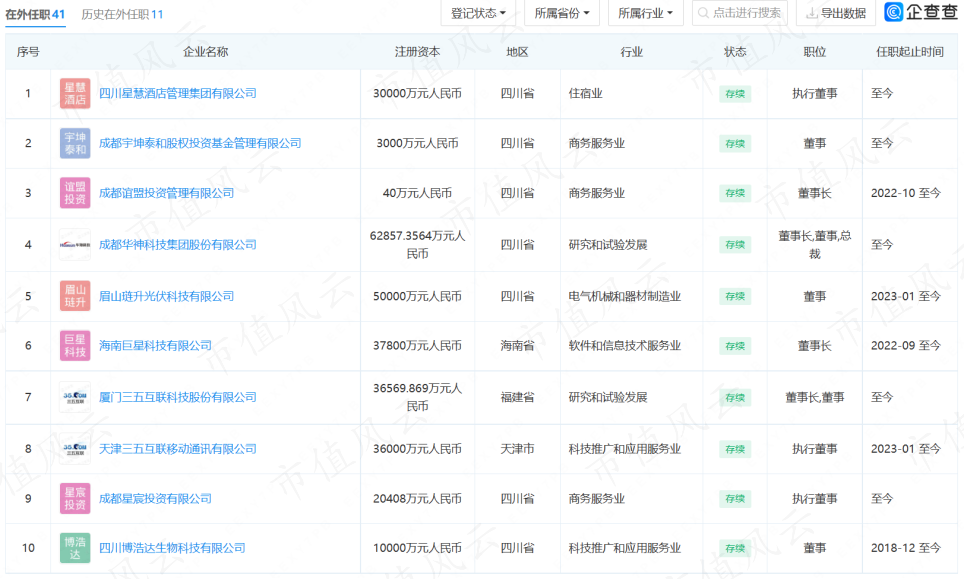
Task: Click the 天津三五互联 logo thumbnail
Action: point(75,449)
